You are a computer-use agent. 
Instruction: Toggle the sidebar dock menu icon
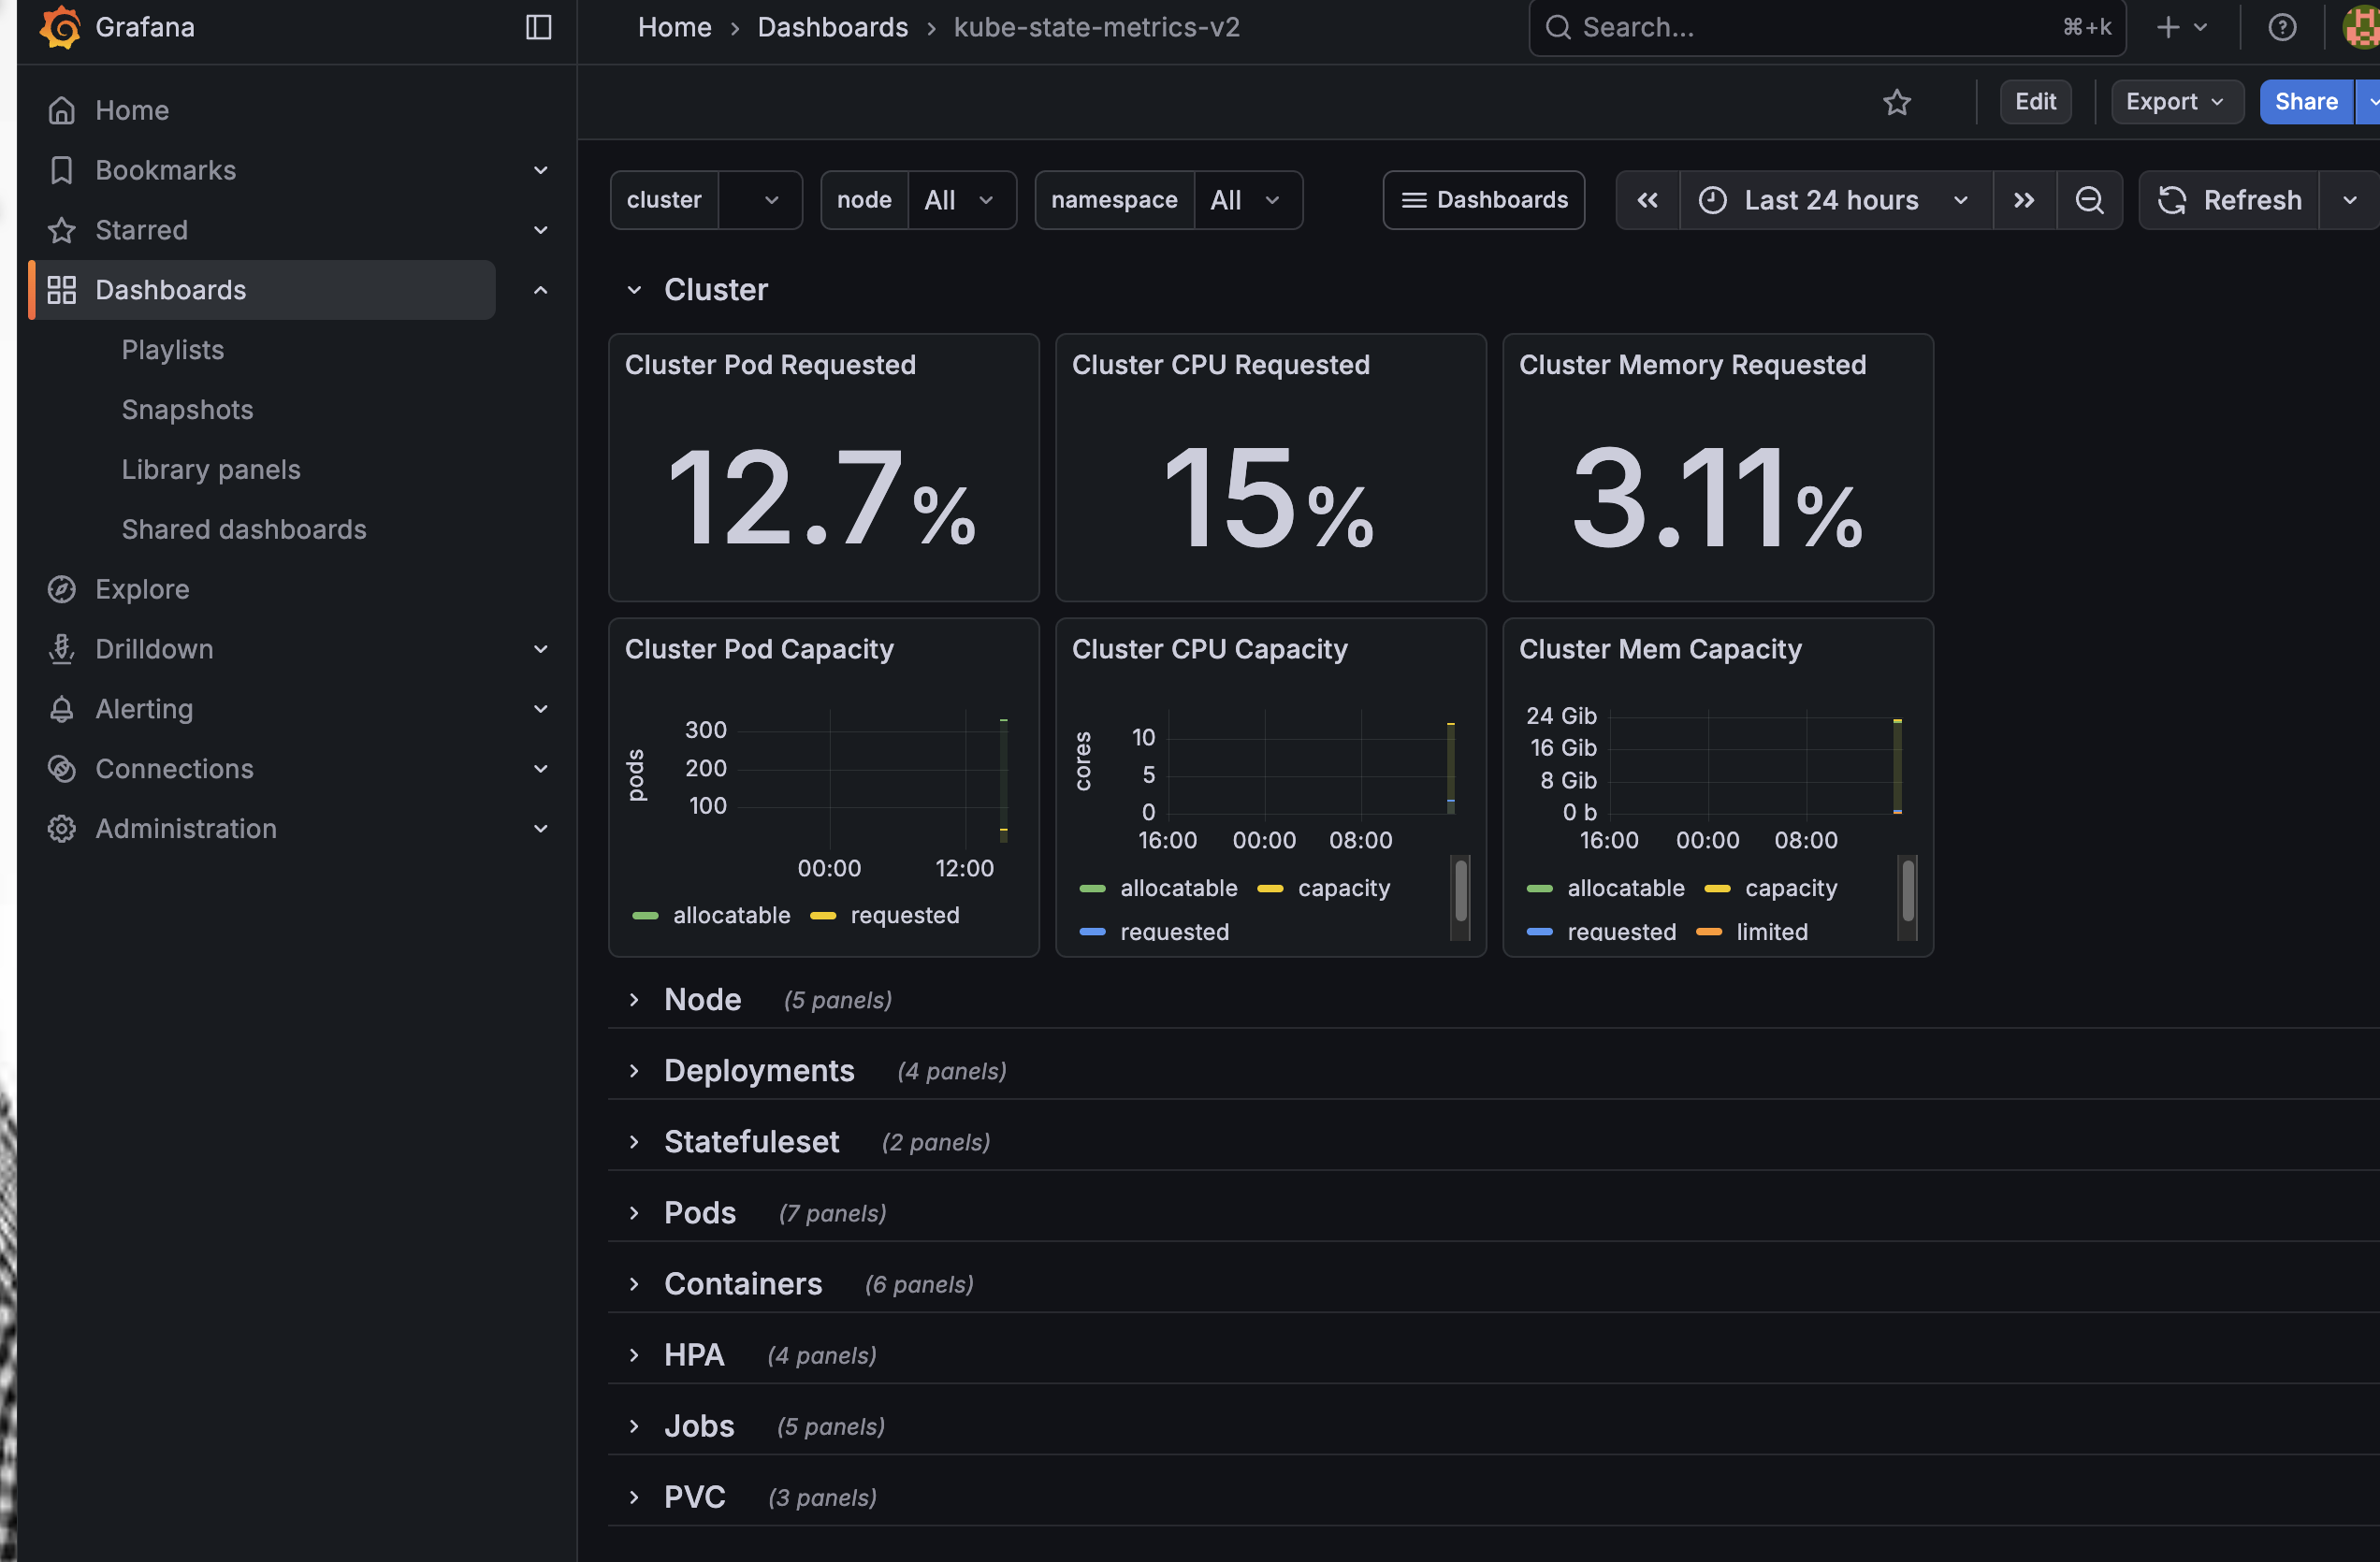538,27
